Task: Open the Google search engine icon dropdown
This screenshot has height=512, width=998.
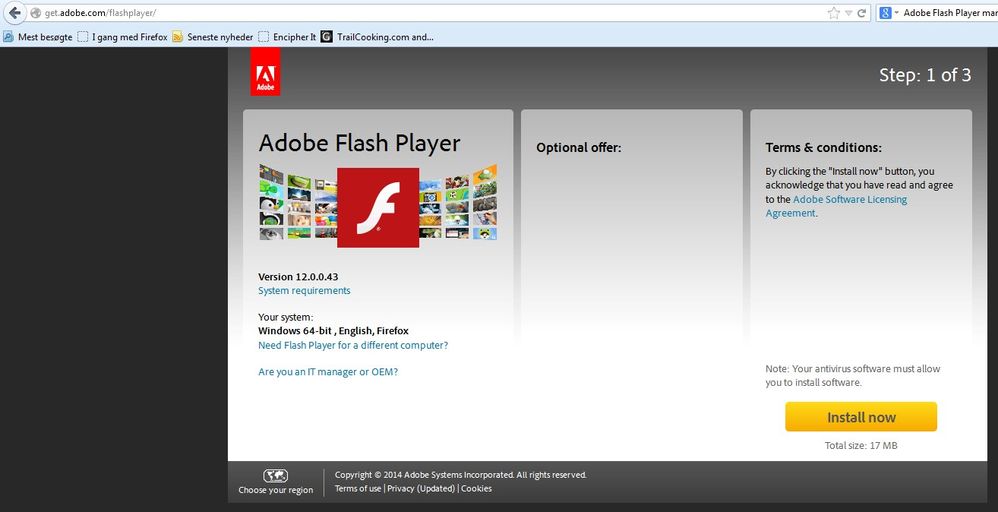Action: 889,13
